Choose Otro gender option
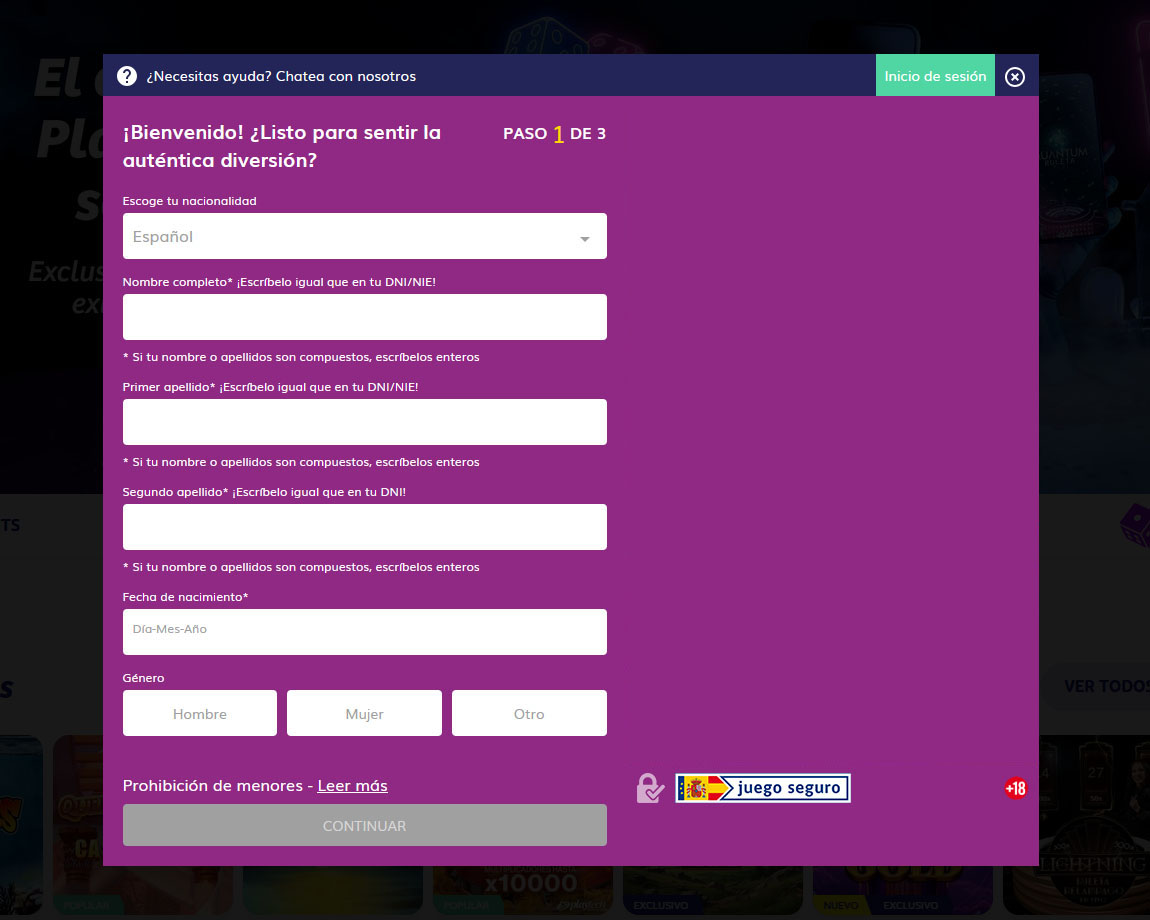This screenshot has width=1150, height=920. point(529,713)
